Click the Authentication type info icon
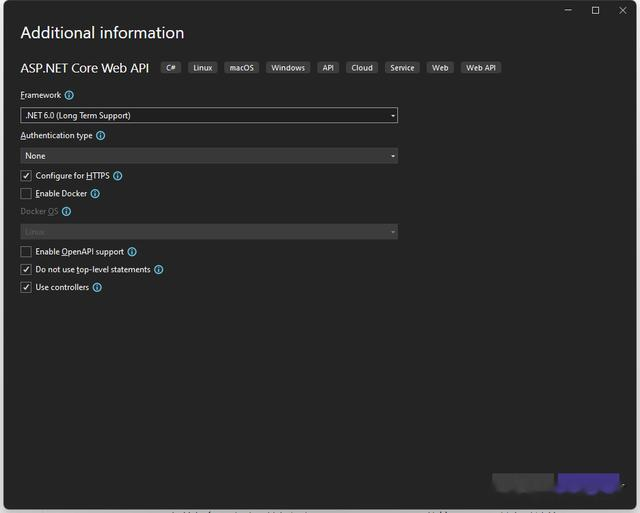 click(100, 135)
